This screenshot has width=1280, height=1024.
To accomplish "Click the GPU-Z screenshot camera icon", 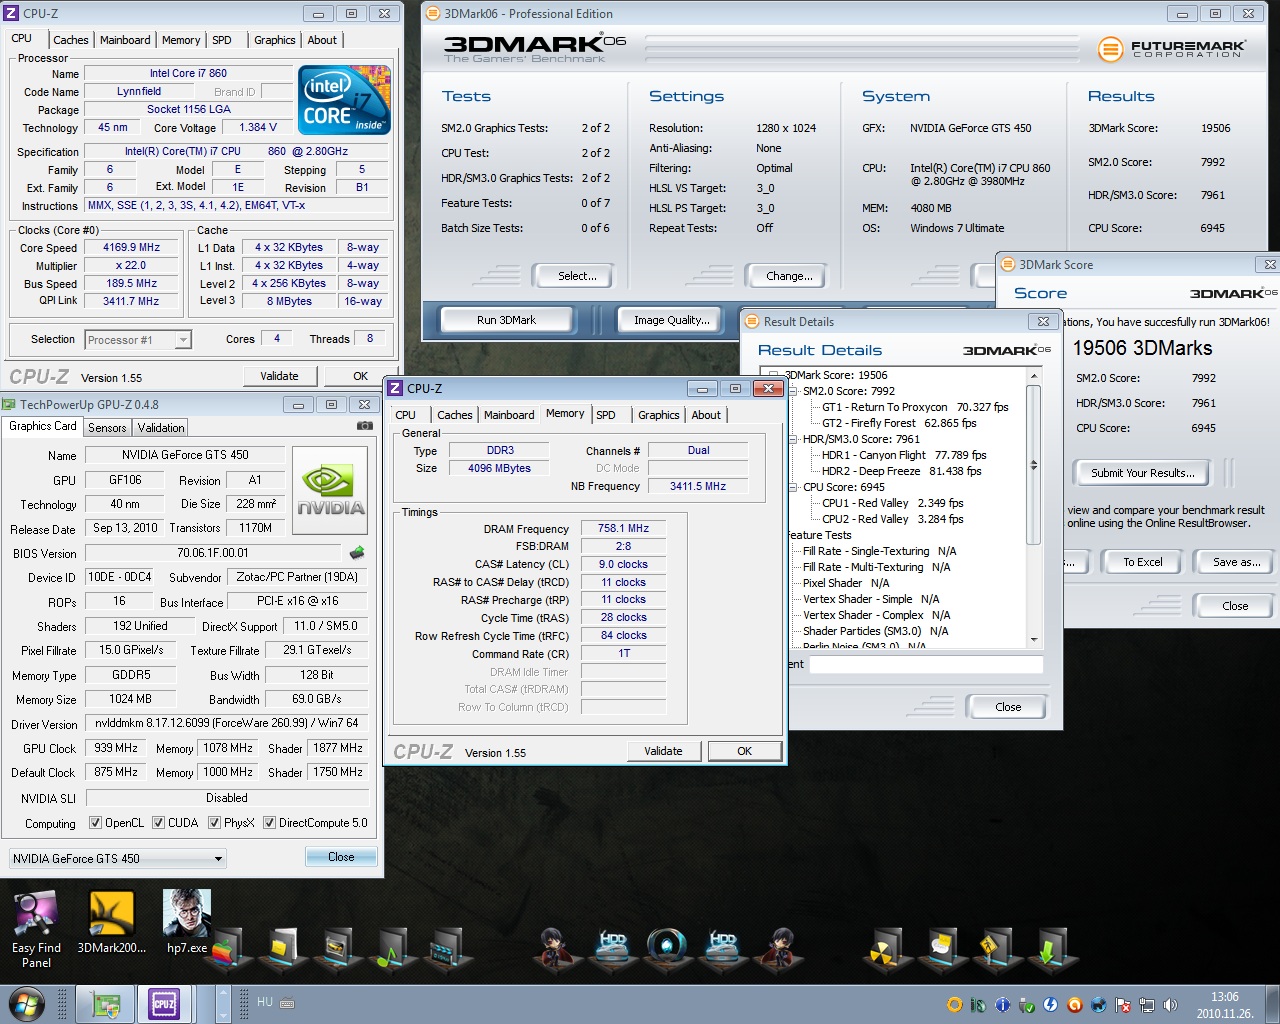I will tap(365, 426).
